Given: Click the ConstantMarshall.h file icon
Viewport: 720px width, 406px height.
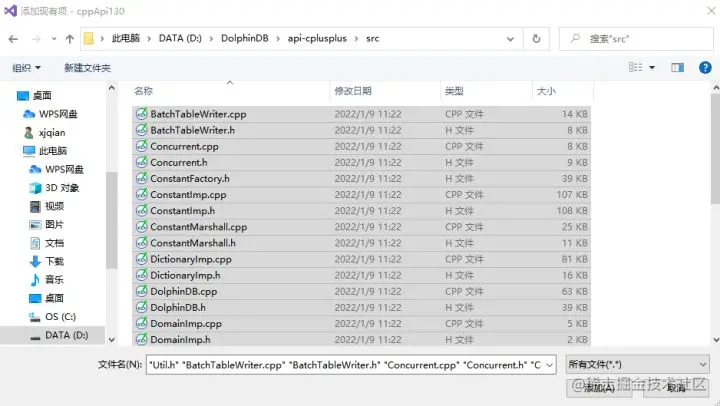Looking at the screenshot, I should pos(142,242).
